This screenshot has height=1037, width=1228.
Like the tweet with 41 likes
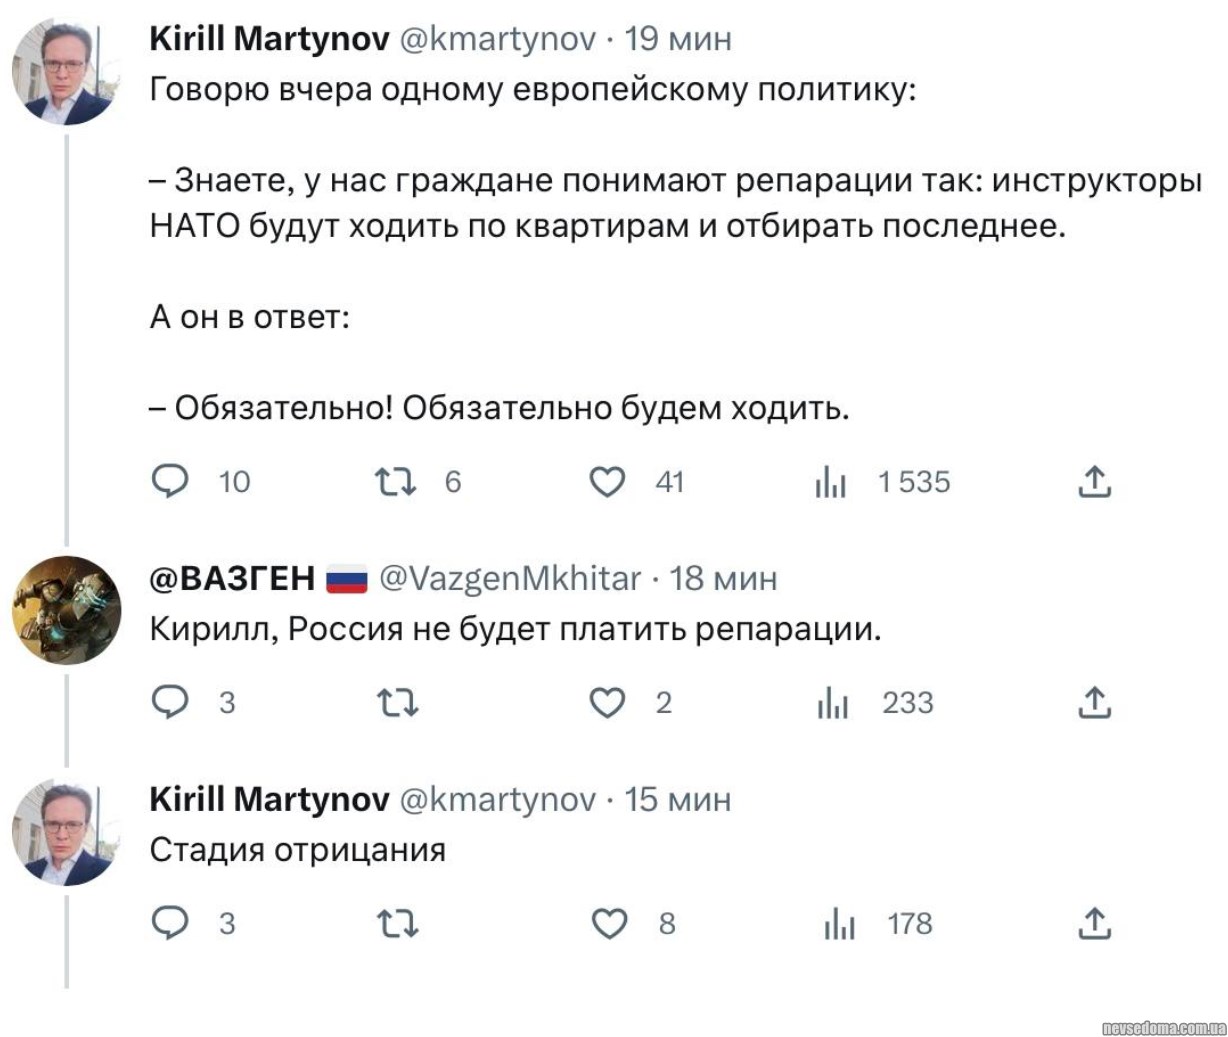coord(607,482)
